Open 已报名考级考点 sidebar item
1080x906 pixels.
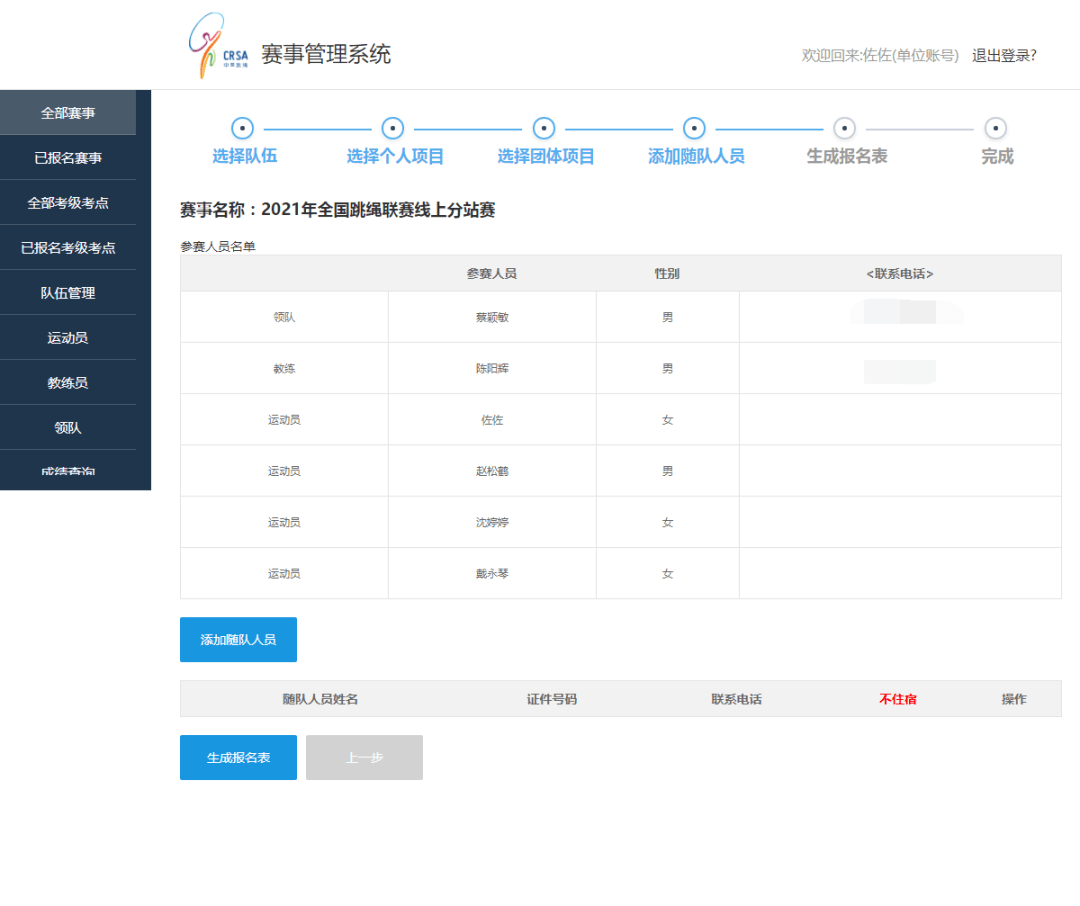tap(68, 247)
